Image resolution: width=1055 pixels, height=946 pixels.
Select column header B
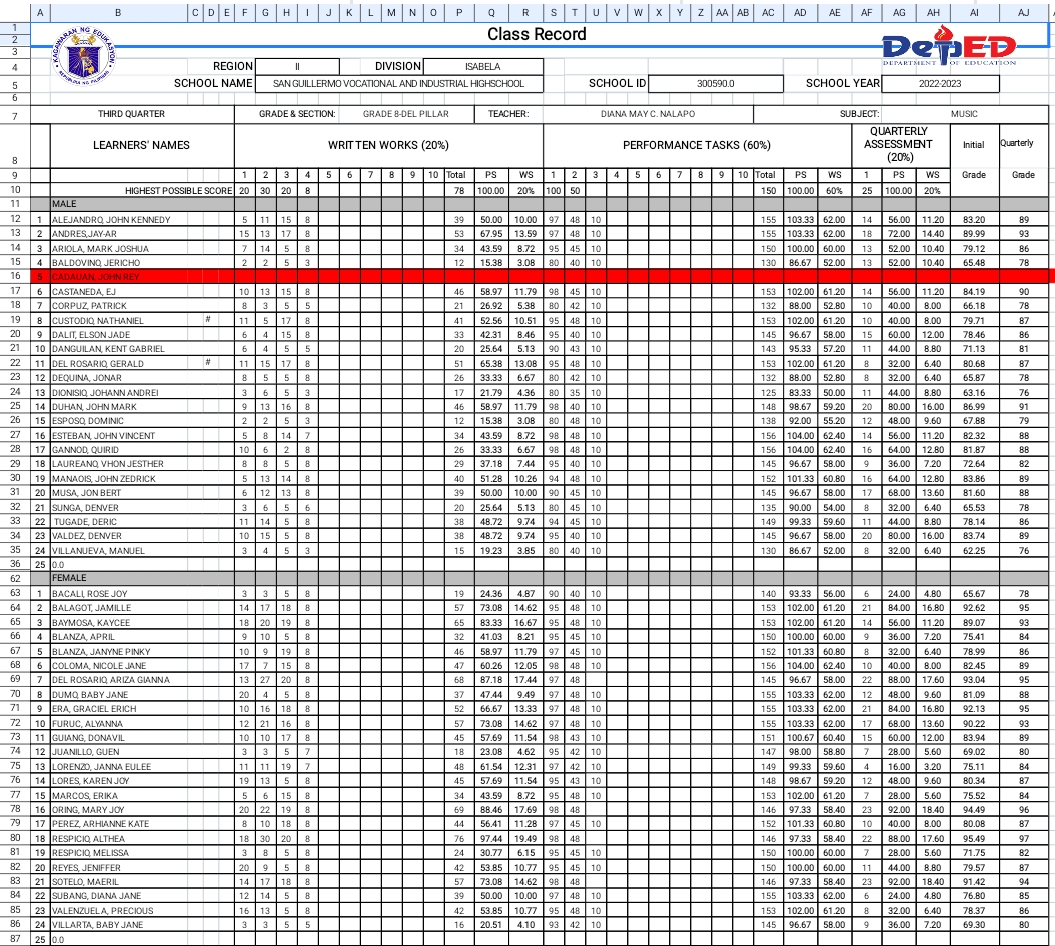[118, 12]
